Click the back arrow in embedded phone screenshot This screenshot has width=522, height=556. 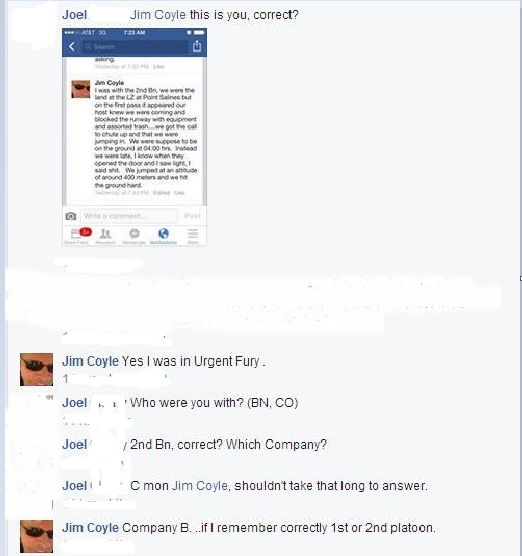(72, 46)
